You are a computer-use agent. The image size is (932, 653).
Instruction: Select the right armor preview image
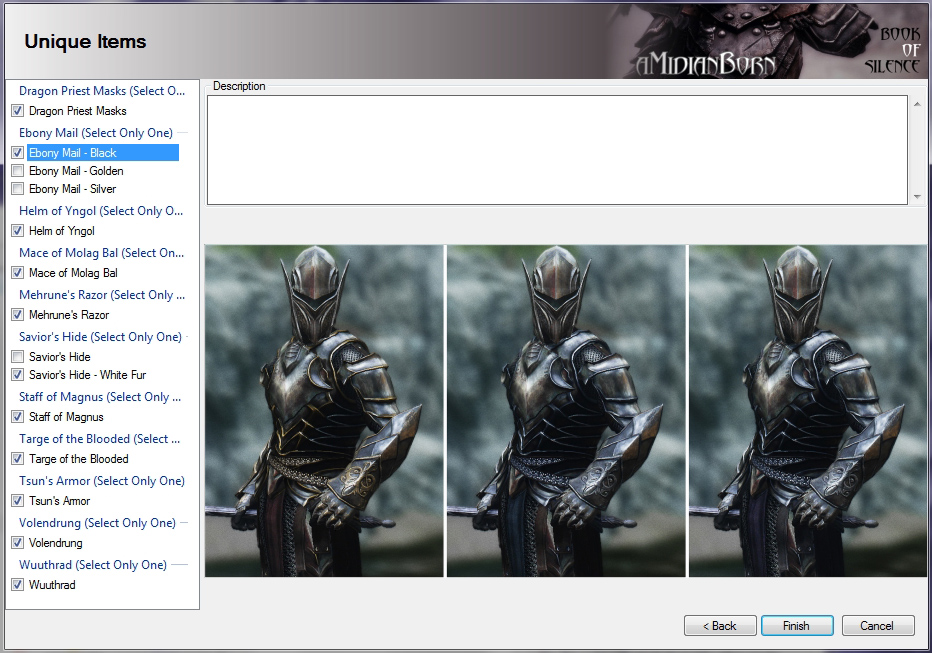coord(808,411)
